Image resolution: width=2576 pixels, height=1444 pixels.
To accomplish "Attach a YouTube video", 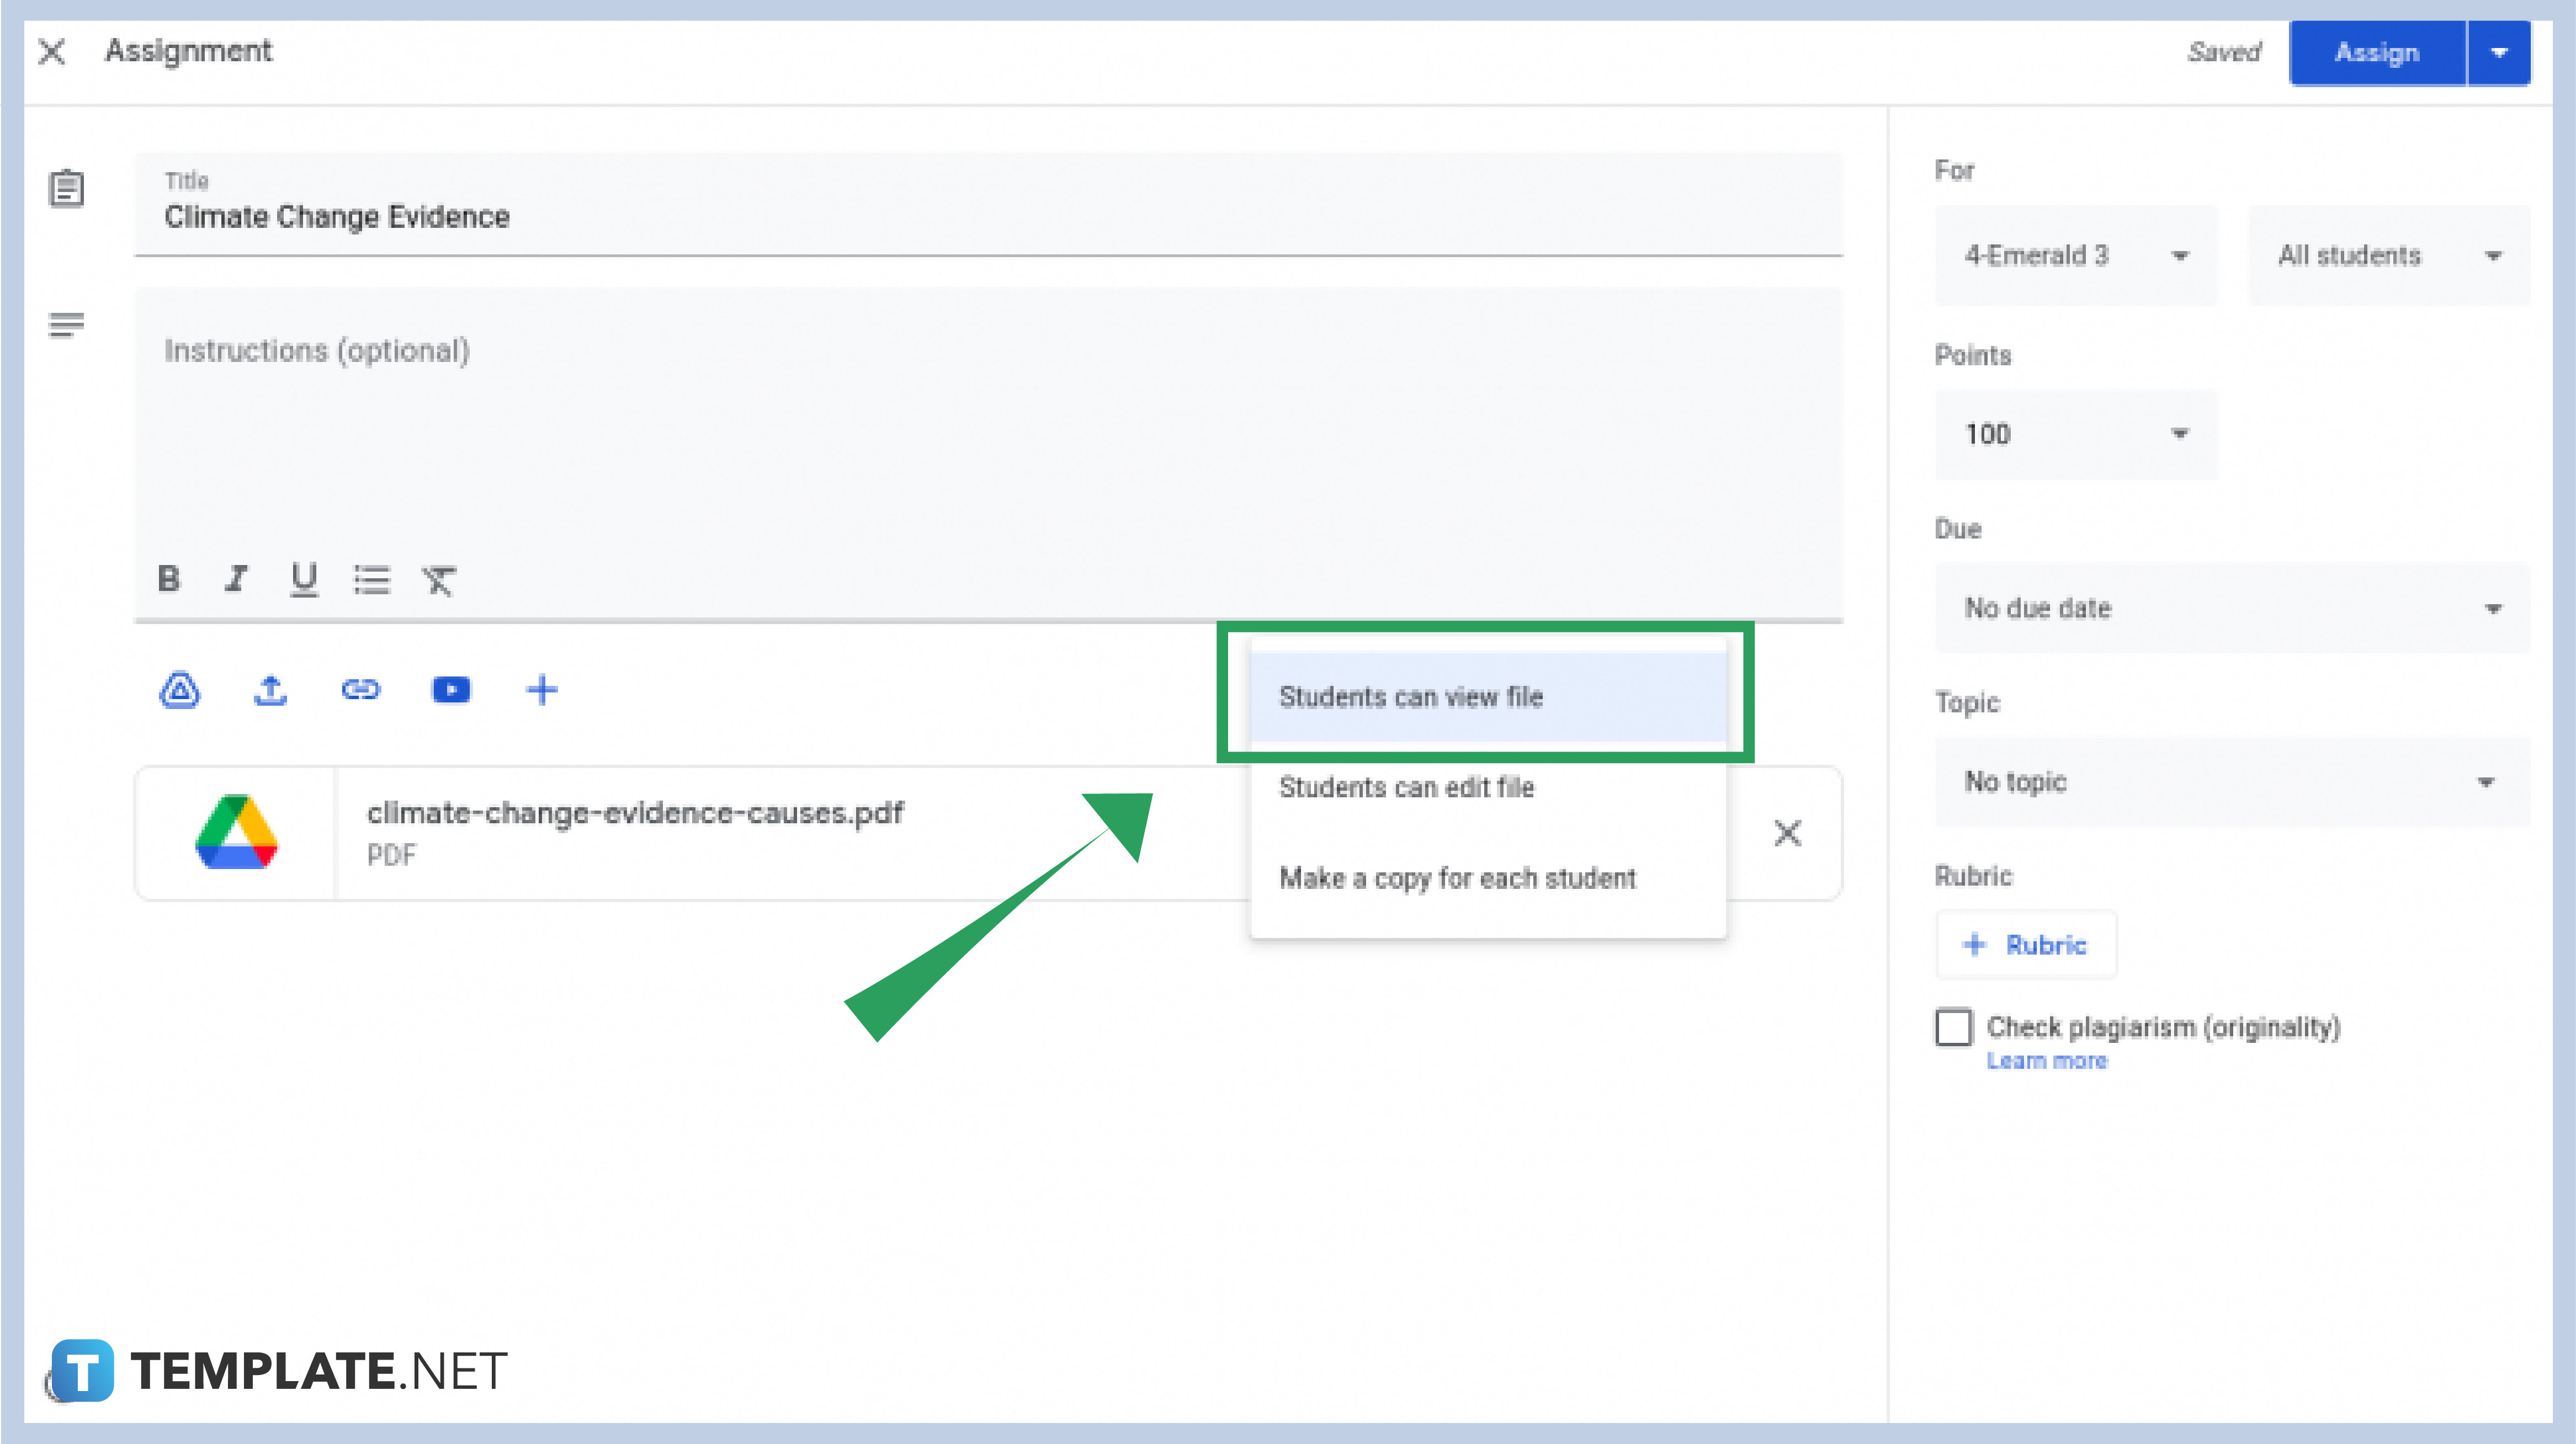I will click(451, 689).
